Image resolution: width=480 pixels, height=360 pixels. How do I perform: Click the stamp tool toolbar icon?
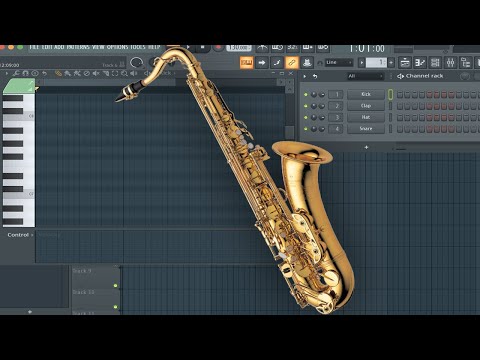[x=307, y=62]
